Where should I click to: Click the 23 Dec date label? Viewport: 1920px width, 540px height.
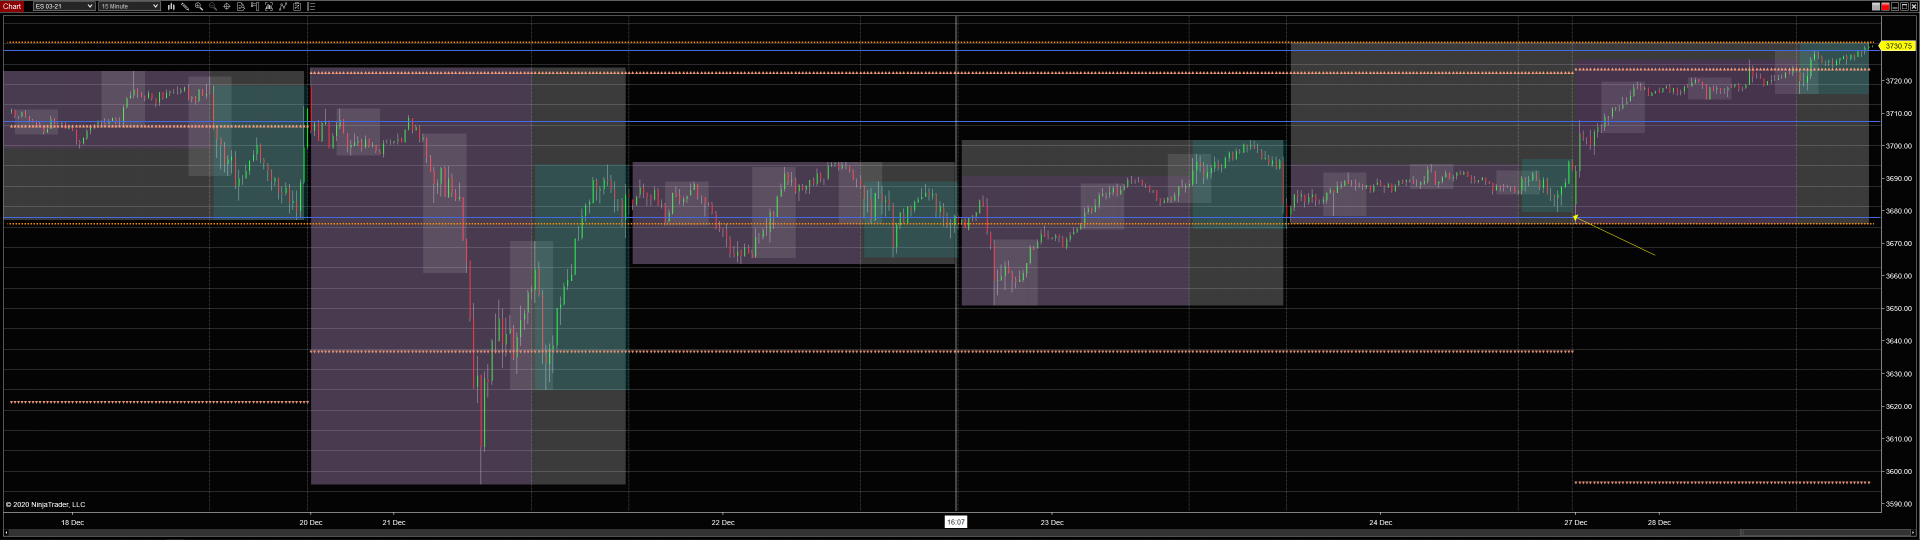1052,522
